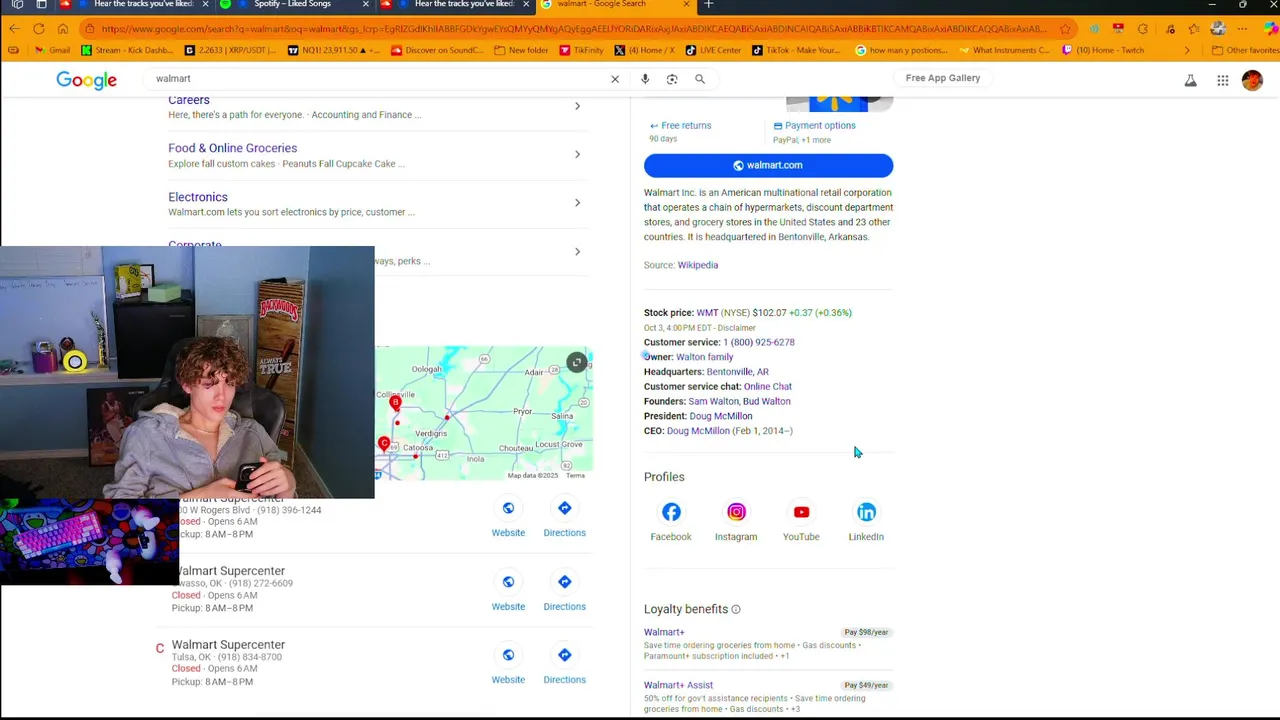Image resolution: width=1280 pixels, height=720 pixels.
Task: Click the Free App Gallery button
Action: point(943,78)
